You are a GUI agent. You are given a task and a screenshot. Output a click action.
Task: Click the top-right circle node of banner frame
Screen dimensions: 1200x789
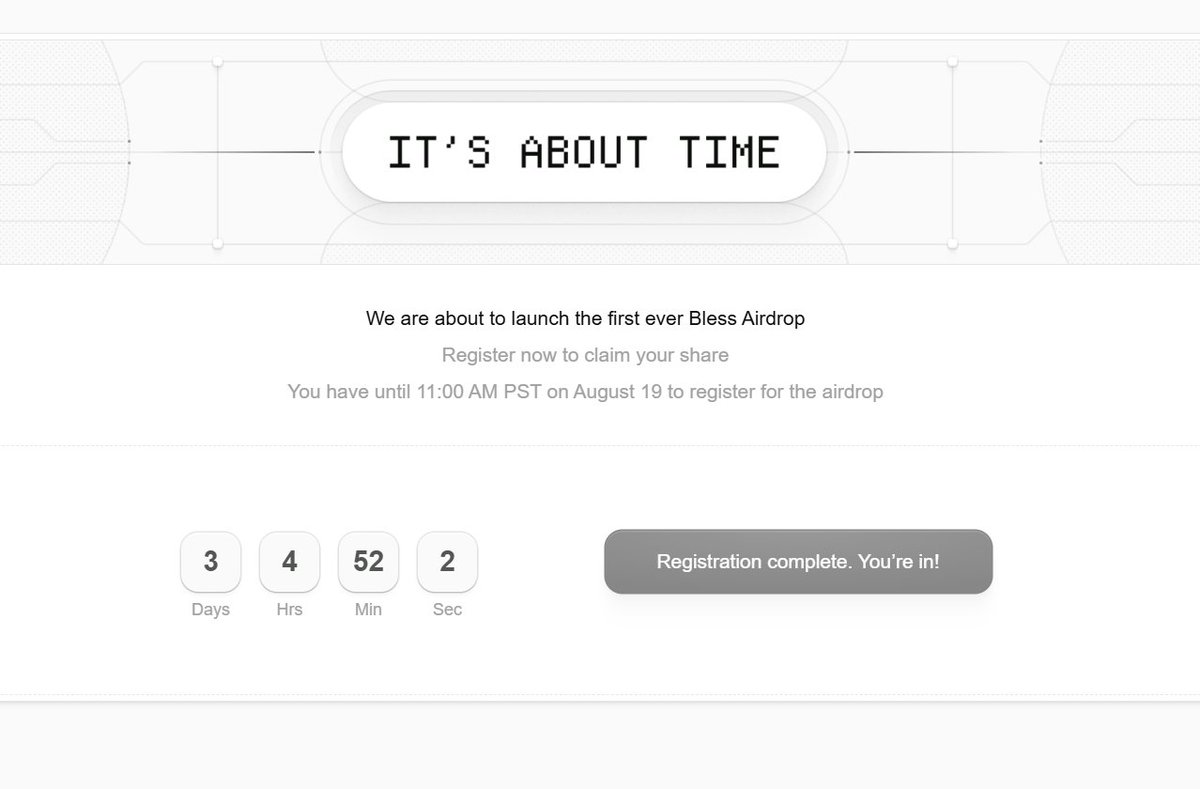coord(952,61)
